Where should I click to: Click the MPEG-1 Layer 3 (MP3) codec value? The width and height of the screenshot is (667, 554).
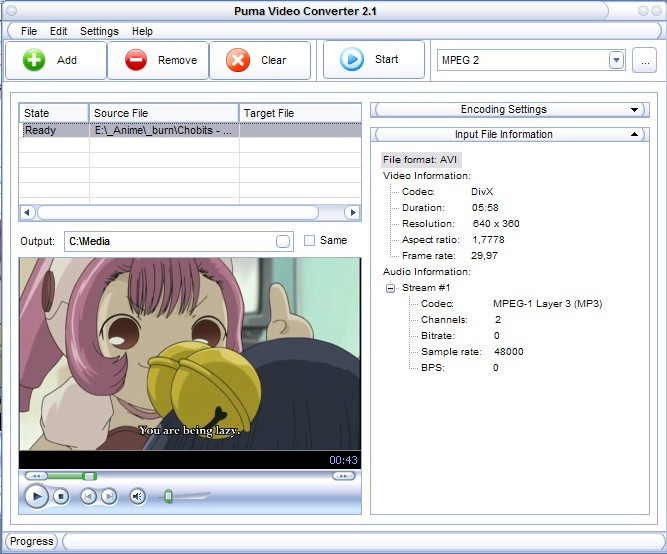(547, 304)
